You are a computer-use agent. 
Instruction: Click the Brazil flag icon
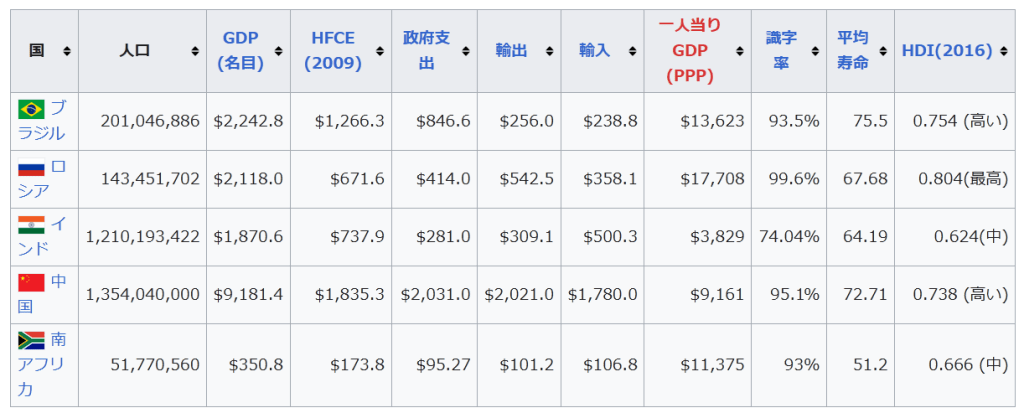(31, 109)
